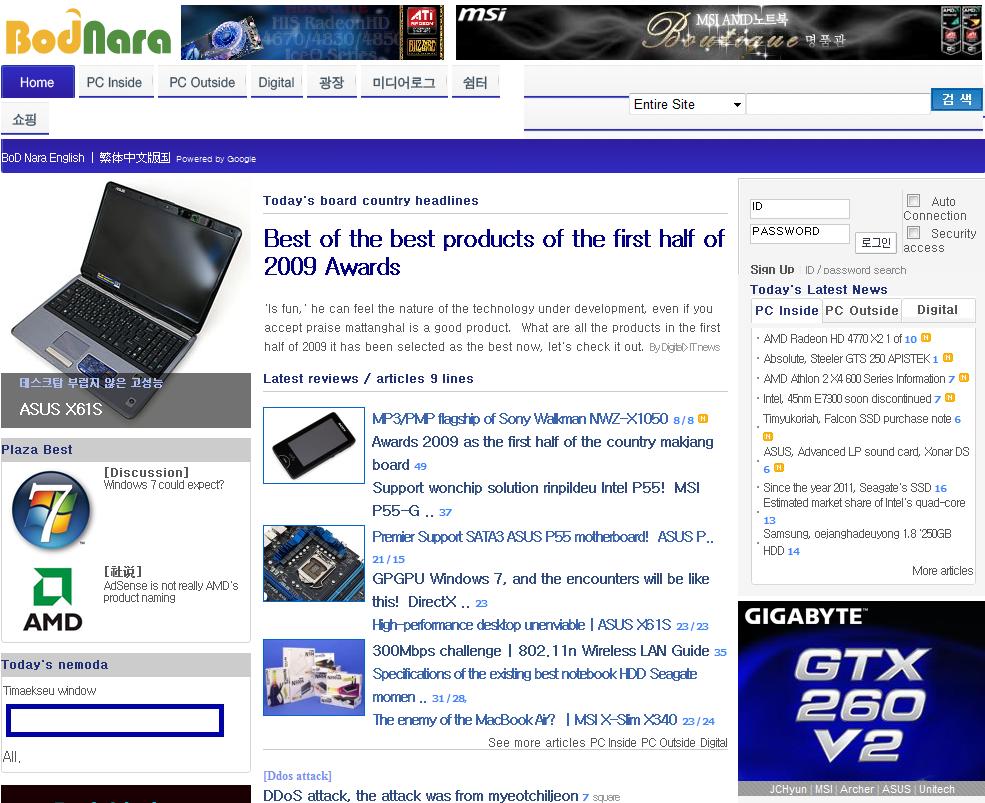The height and width of the screenshot is (803, 985).
Task: Open the DDoS attack article link
Action: 420,795
